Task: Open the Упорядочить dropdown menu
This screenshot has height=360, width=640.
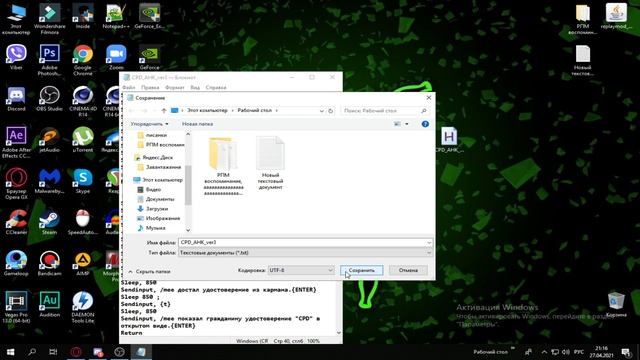Action: pos(149,124)
